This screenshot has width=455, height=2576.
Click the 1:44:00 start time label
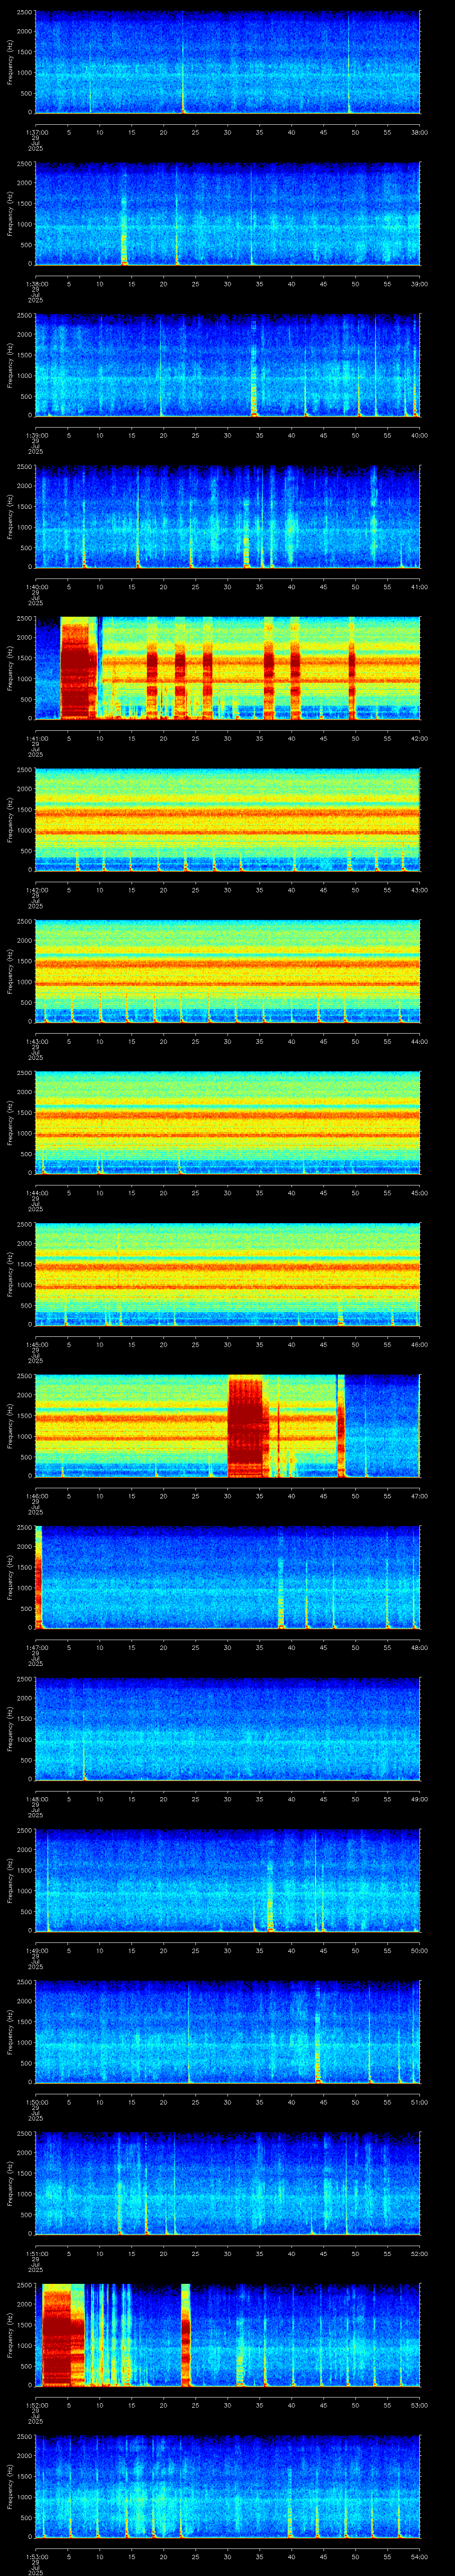click(36, 1193)
